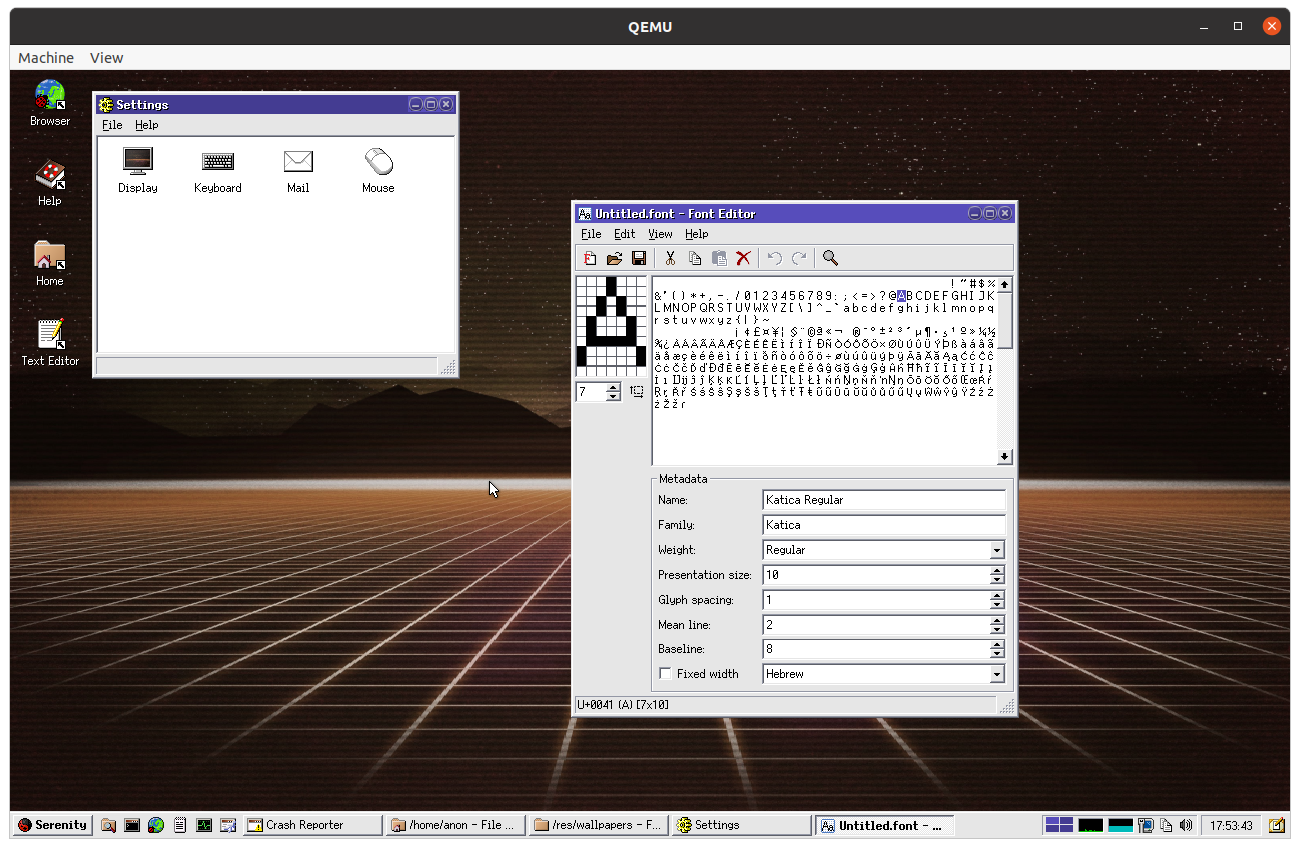The height and width of the screenshot is (848, 1300).
Task: Open the Edit menu in Font Editor
Action: point(624,233)
